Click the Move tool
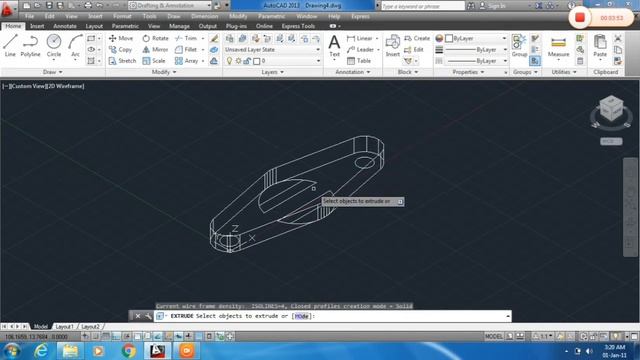Viewport: 640px width, 360px height. (x=121, y=38)
